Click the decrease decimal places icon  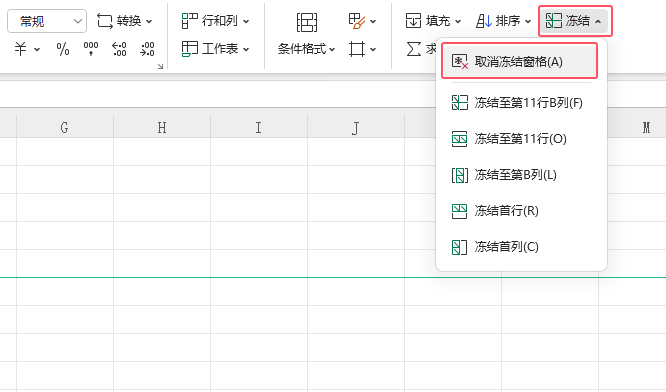147,49
